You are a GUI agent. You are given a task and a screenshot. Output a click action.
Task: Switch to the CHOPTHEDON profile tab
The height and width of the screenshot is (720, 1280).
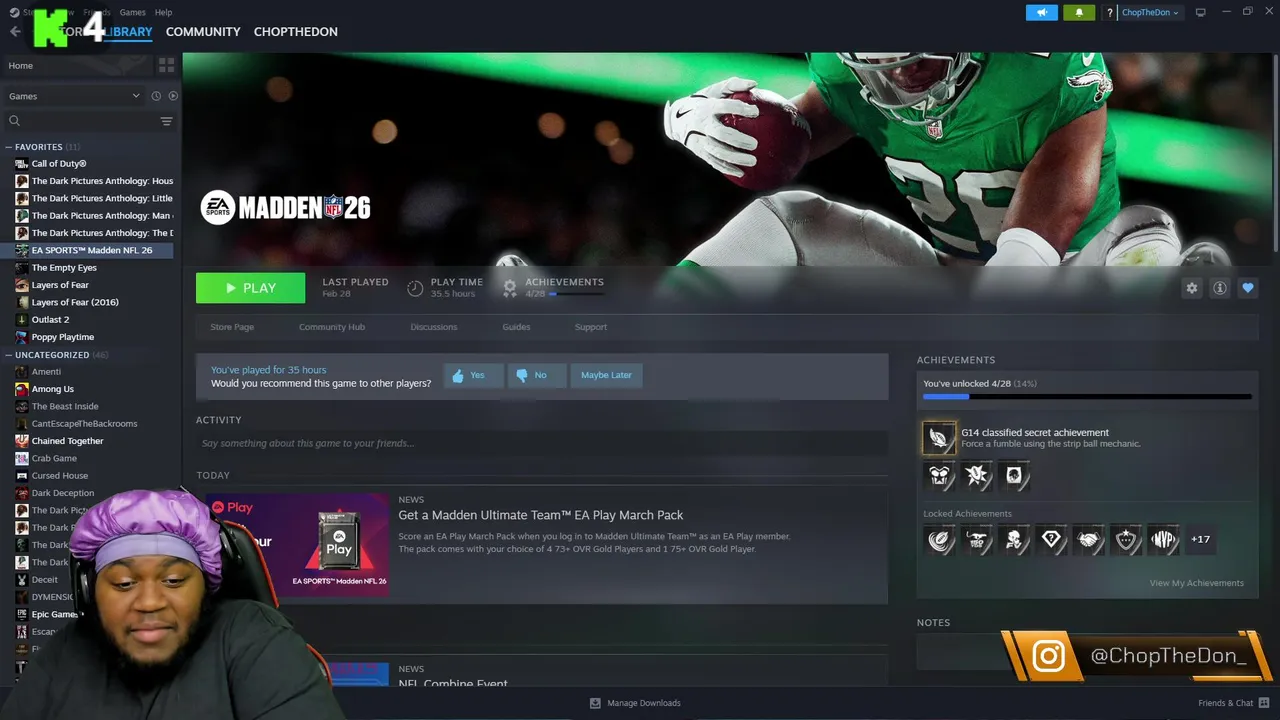[x=295, y=32]
